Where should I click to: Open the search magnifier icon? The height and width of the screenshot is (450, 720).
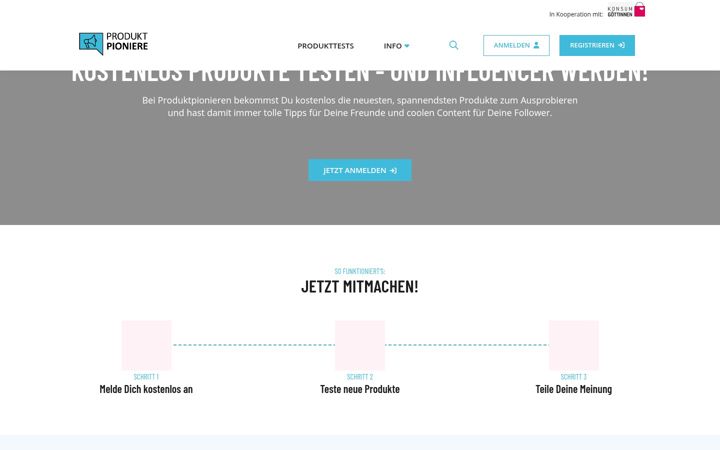453,45
